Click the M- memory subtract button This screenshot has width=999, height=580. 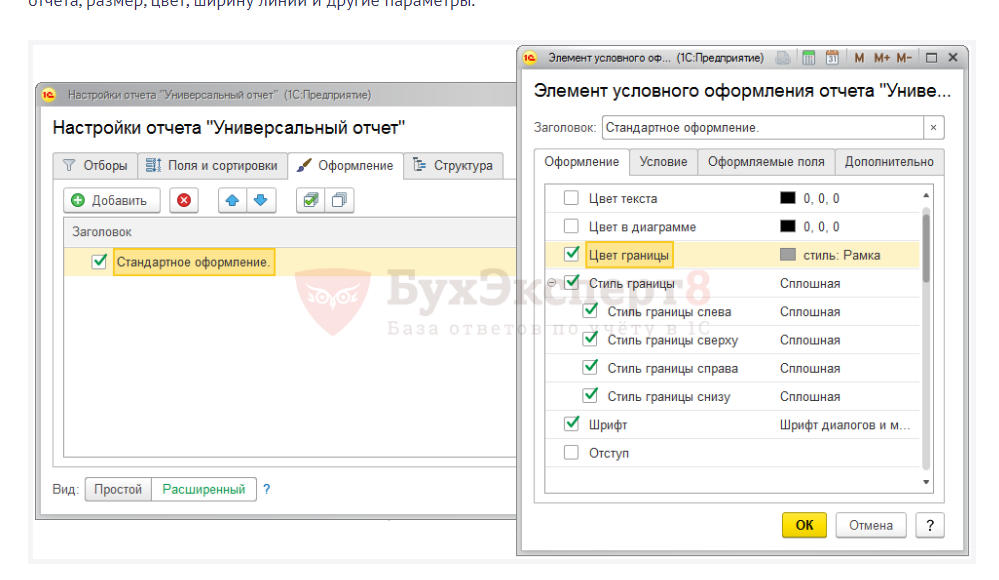click(x=904, y=58)
